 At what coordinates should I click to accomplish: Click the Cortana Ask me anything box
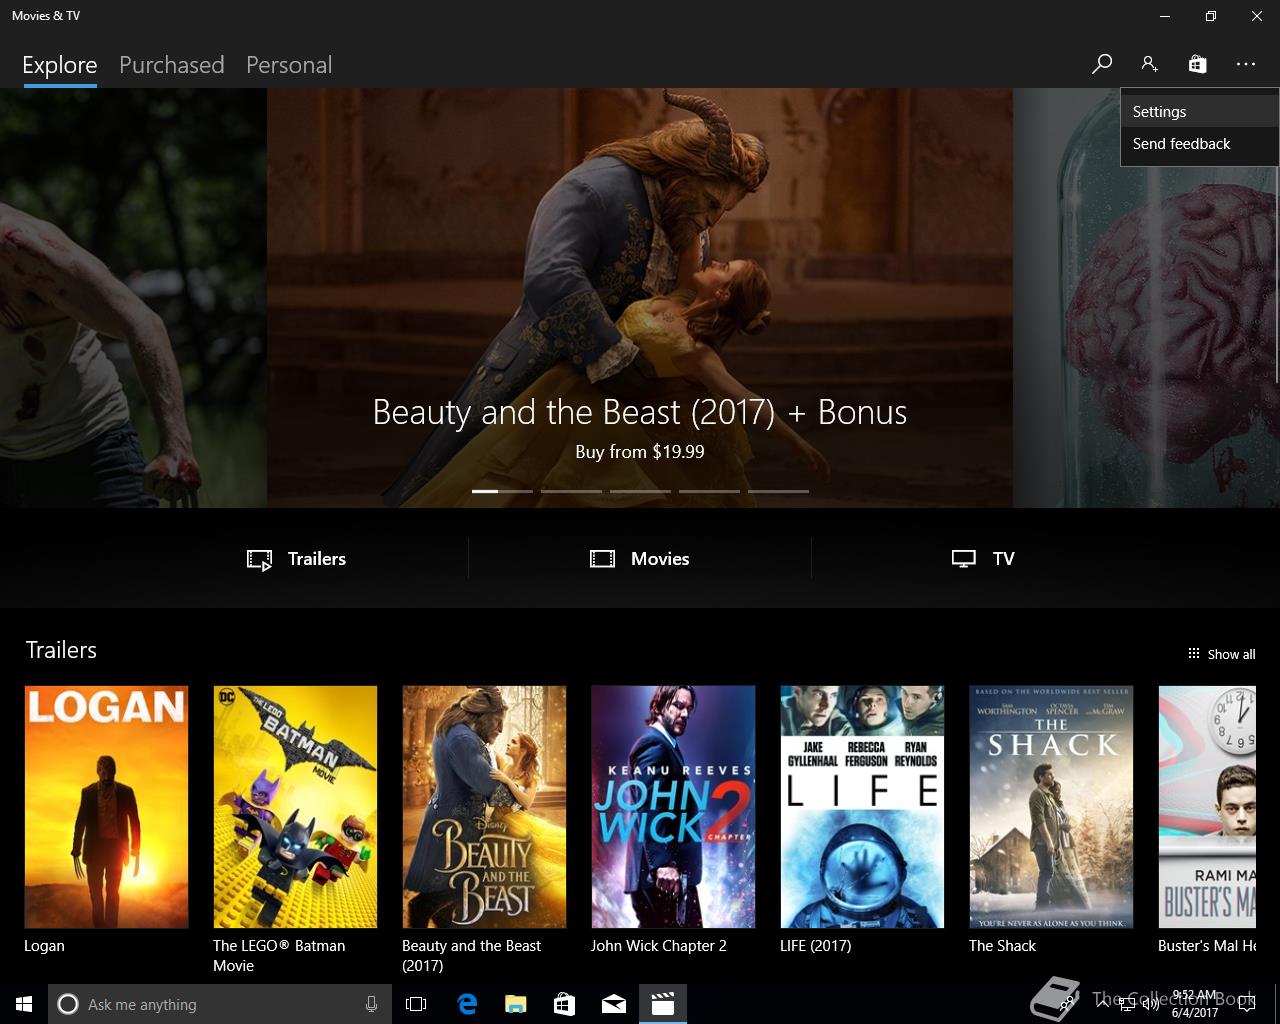pos(219,1004)
